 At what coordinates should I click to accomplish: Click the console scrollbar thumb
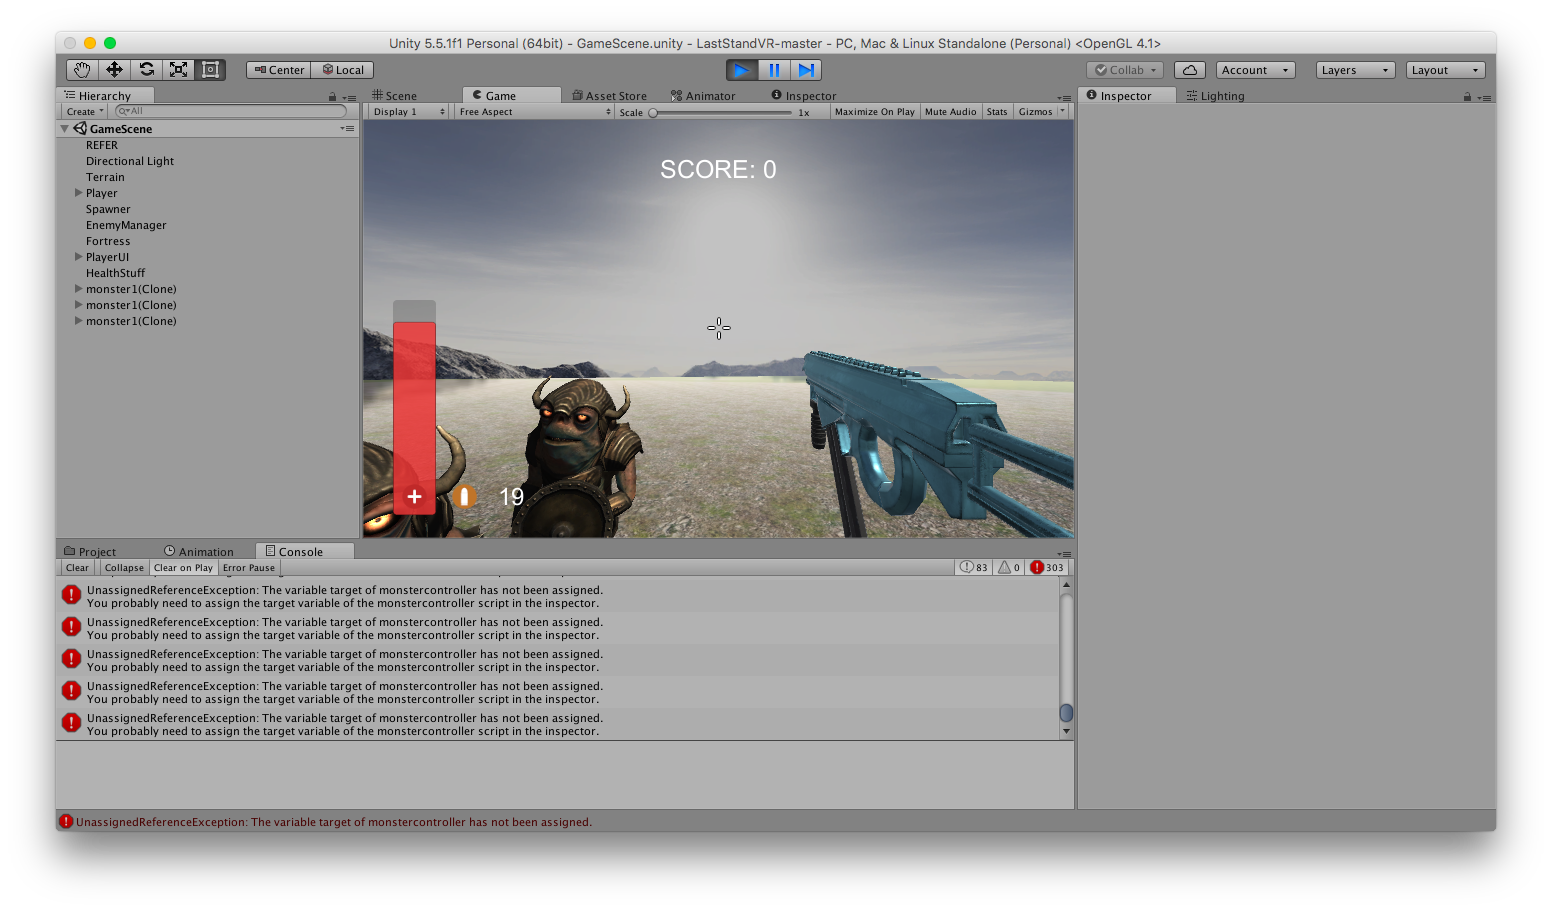[x=1066, y=713]
